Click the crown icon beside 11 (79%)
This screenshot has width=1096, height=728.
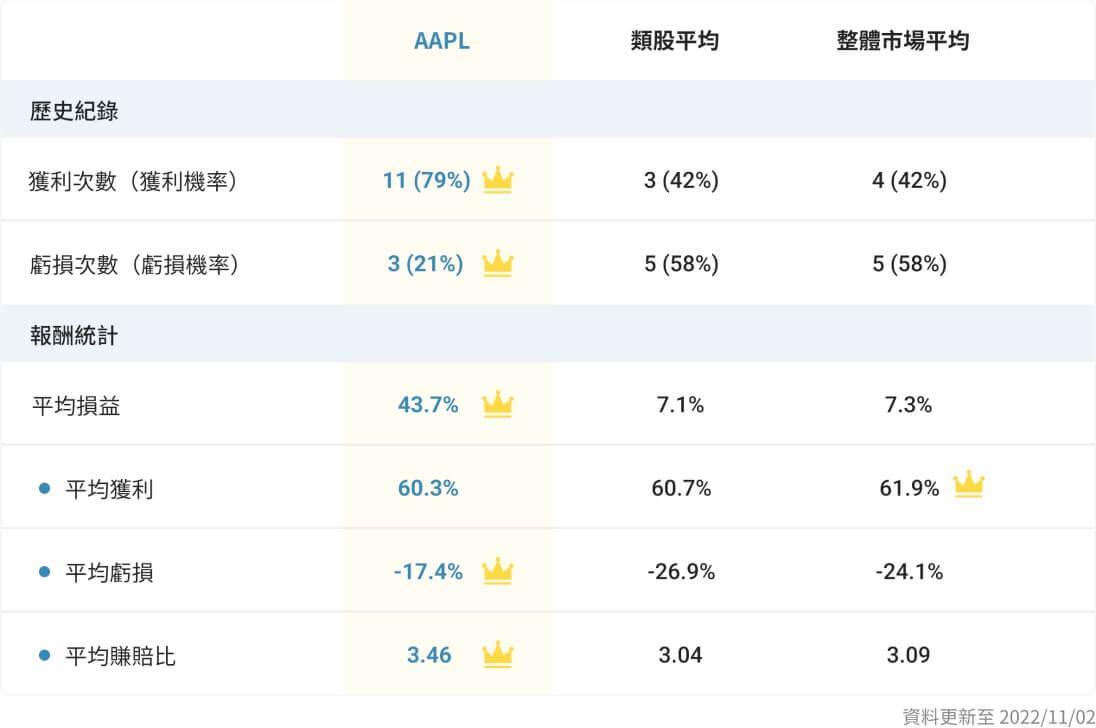(x=497, y=181)
